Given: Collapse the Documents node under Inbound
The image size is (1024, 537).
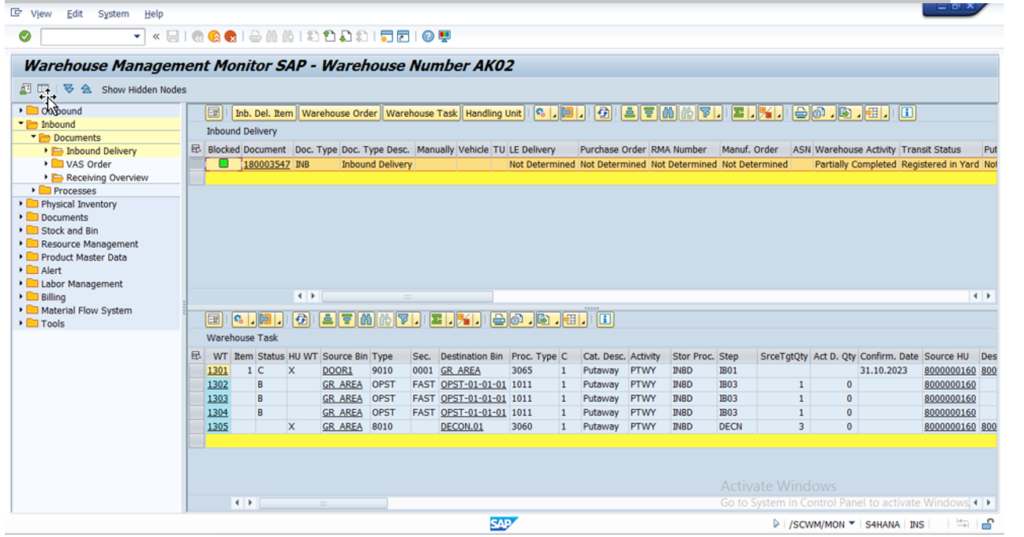Looking at the screenshot, I should pos(33,137).
